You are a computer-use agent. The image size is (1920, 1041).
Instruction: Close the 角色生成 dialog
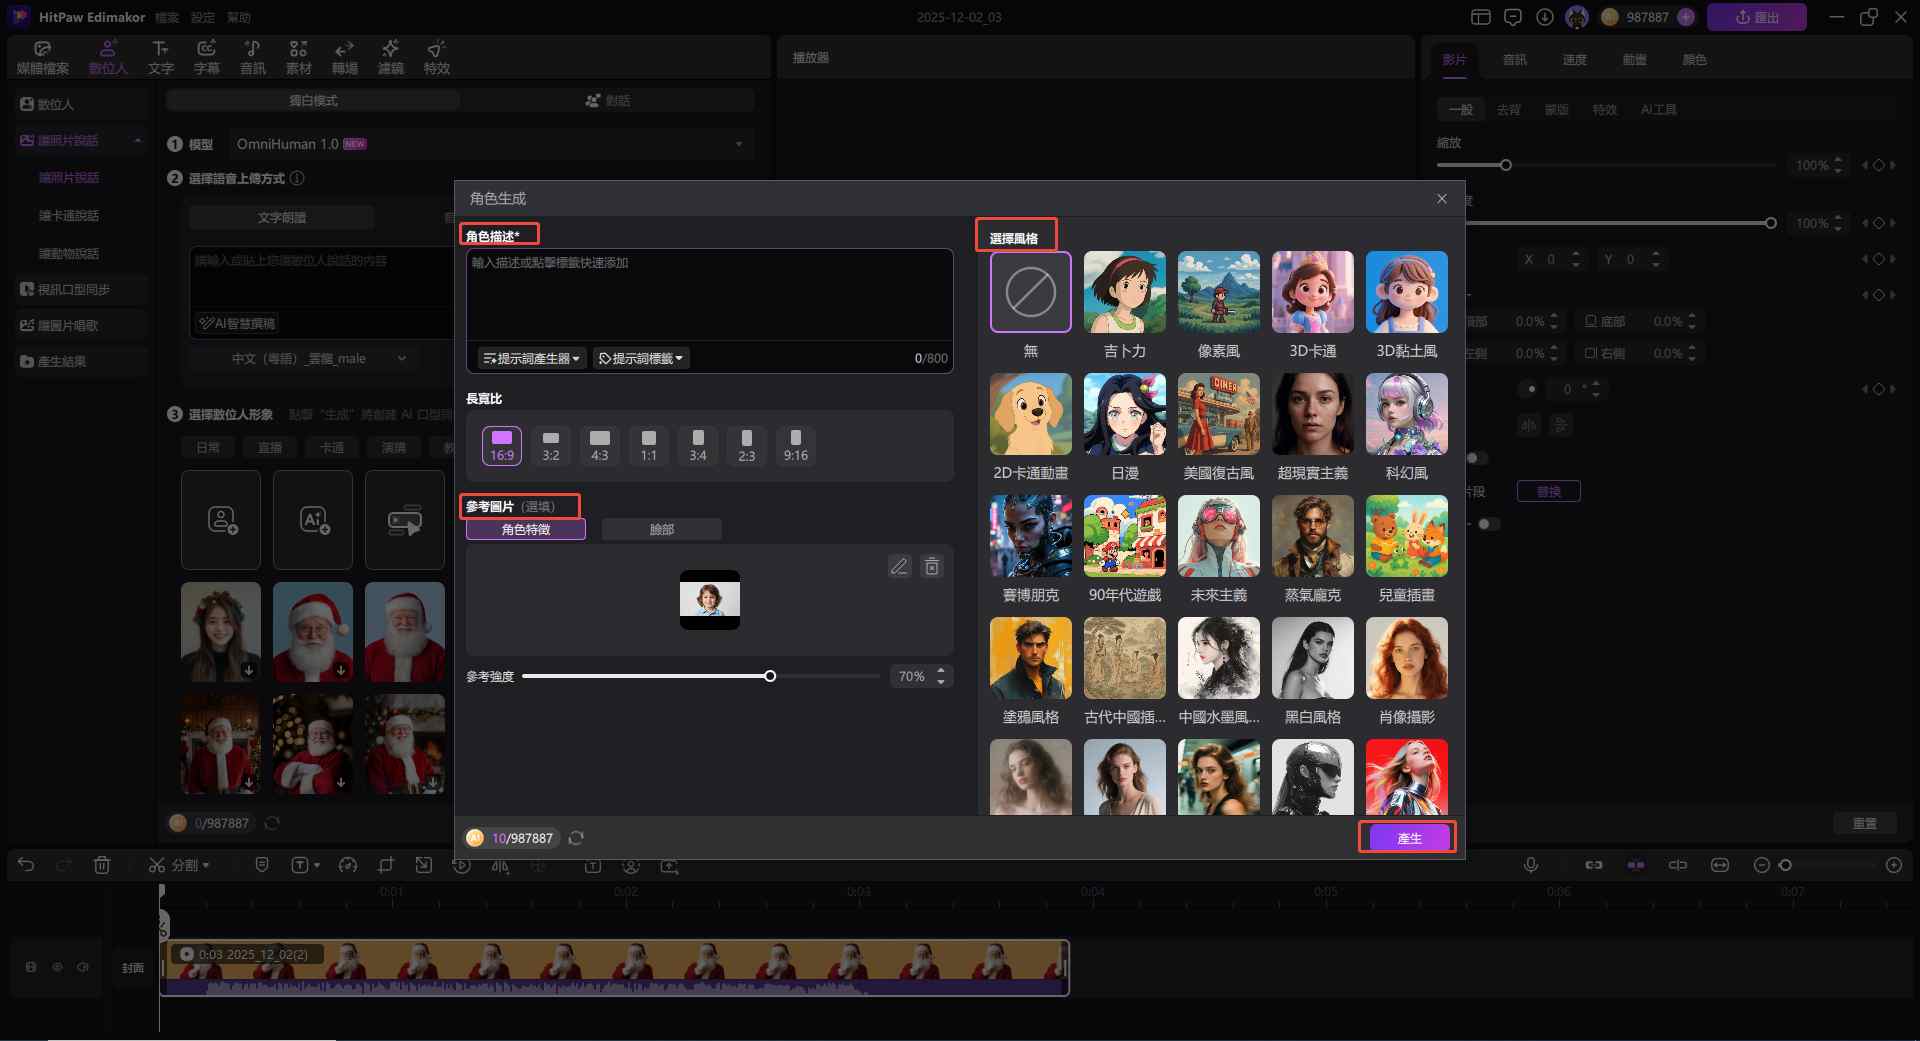click(1441, 199)
